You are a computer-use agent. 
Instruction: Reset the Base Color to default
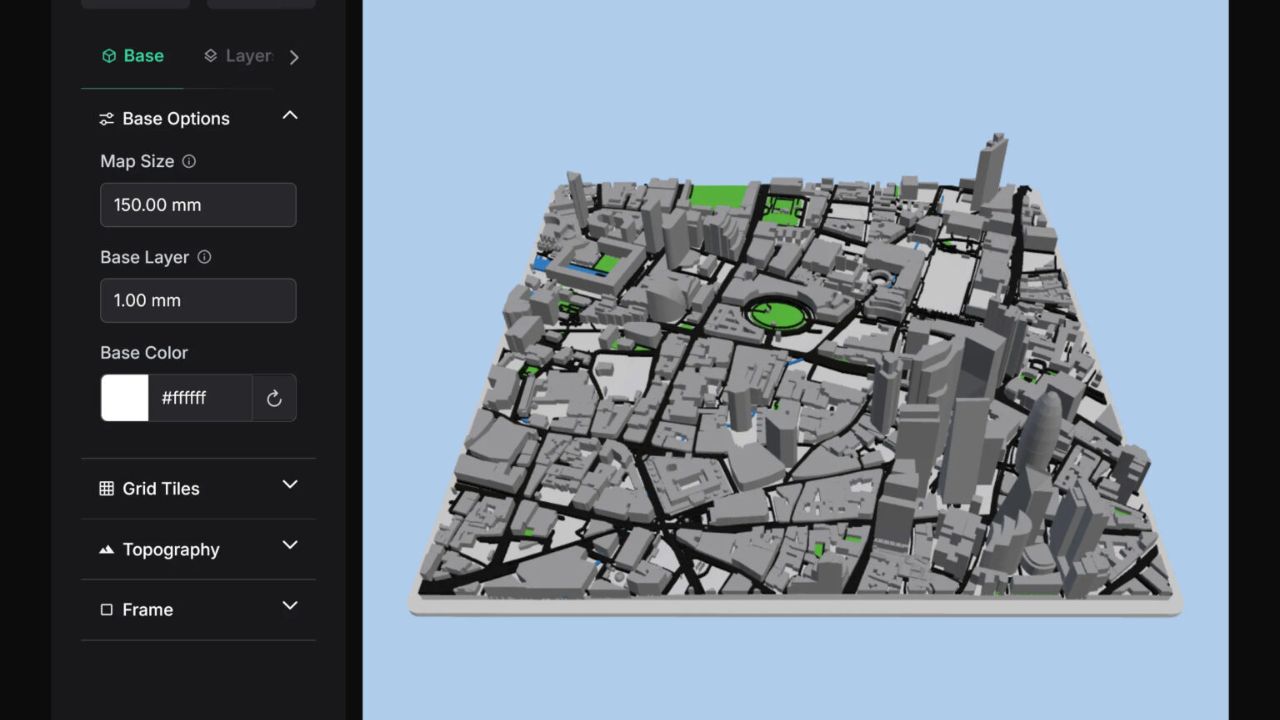[x=274, y=399]
